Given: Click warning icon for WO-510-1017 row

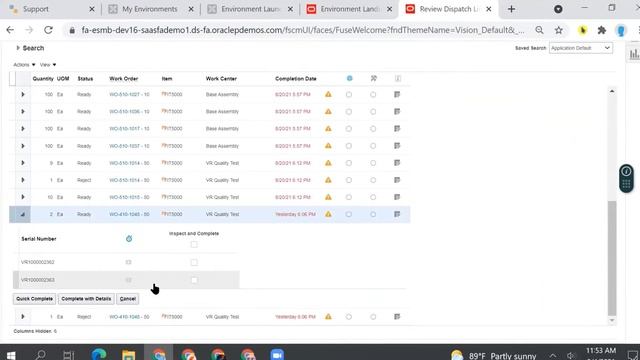Looking at the screenshot, I should coord(328,129).
